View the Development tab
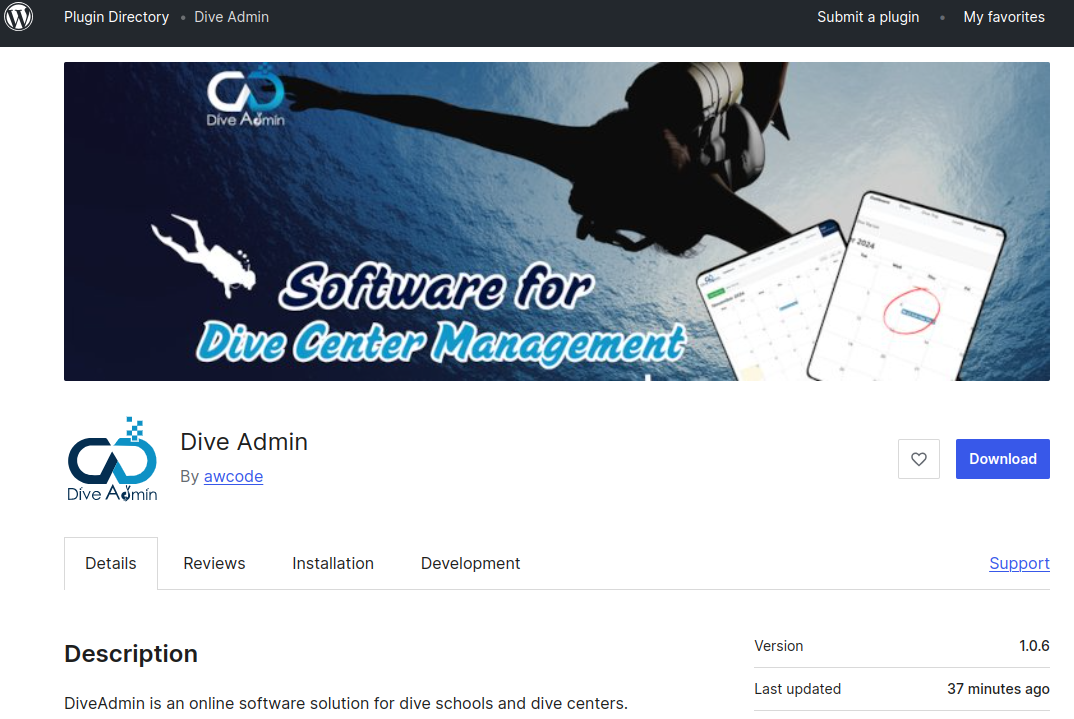This screenshot has height=719, width=1074. coord(470,563)
